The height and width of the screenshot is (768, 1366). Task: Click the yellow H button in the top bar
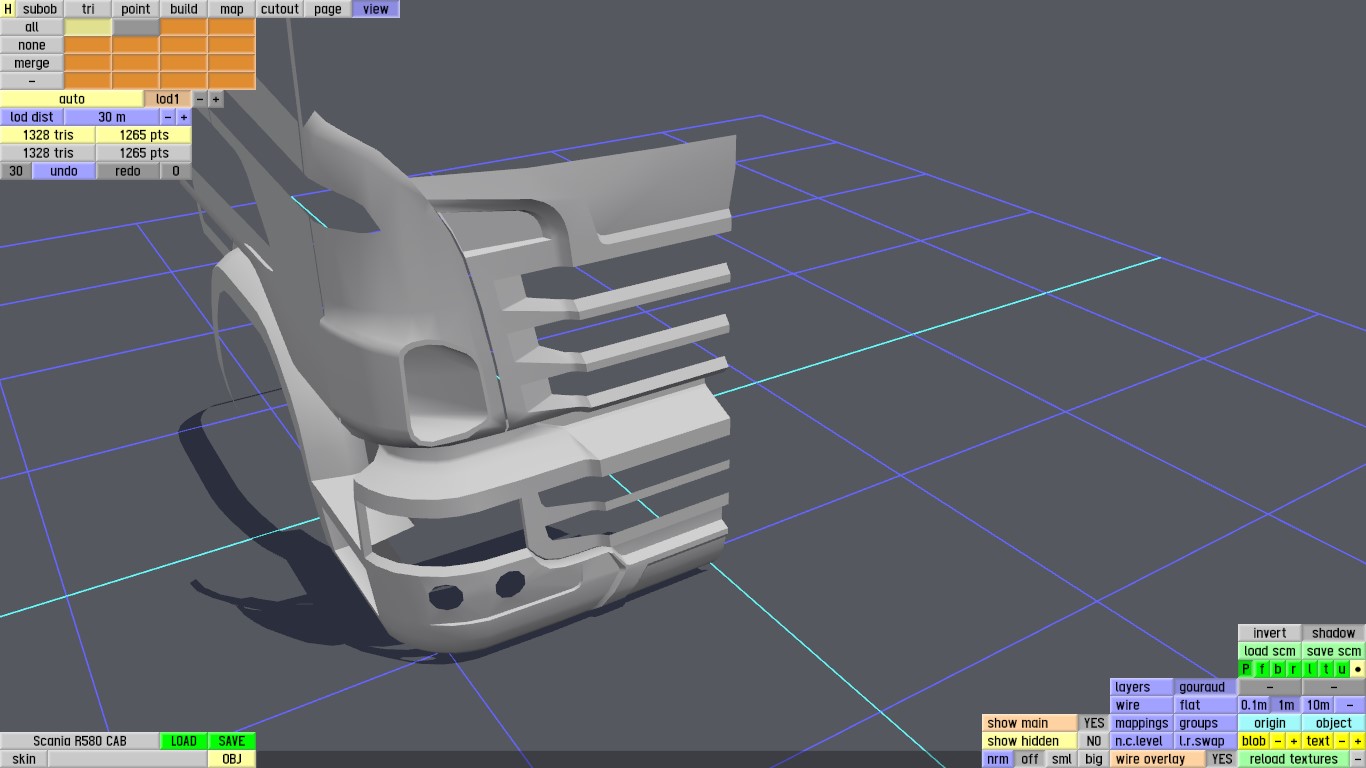tap(8, 9)
